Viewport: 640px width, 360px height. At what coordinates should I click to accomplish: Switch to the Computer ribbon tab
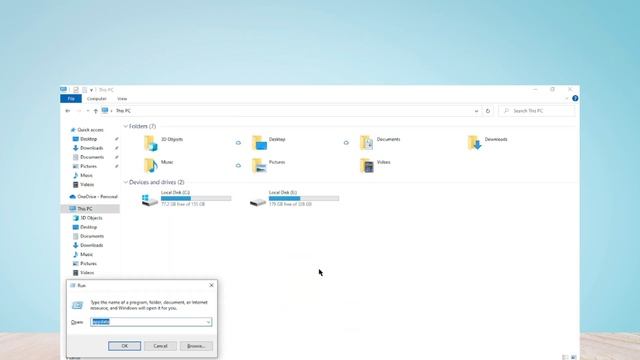coord(97,99)
